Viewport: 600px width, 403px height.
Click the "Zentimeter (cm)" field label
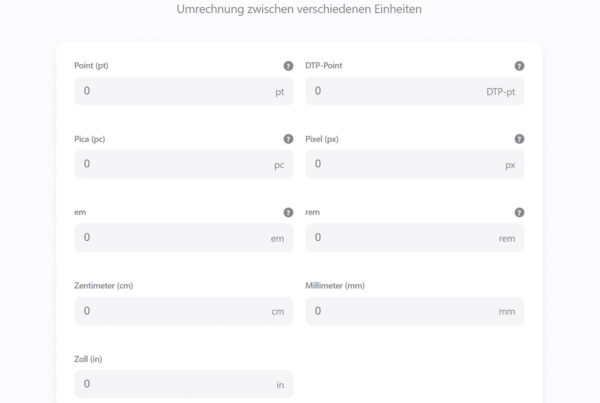click(104, 286)
